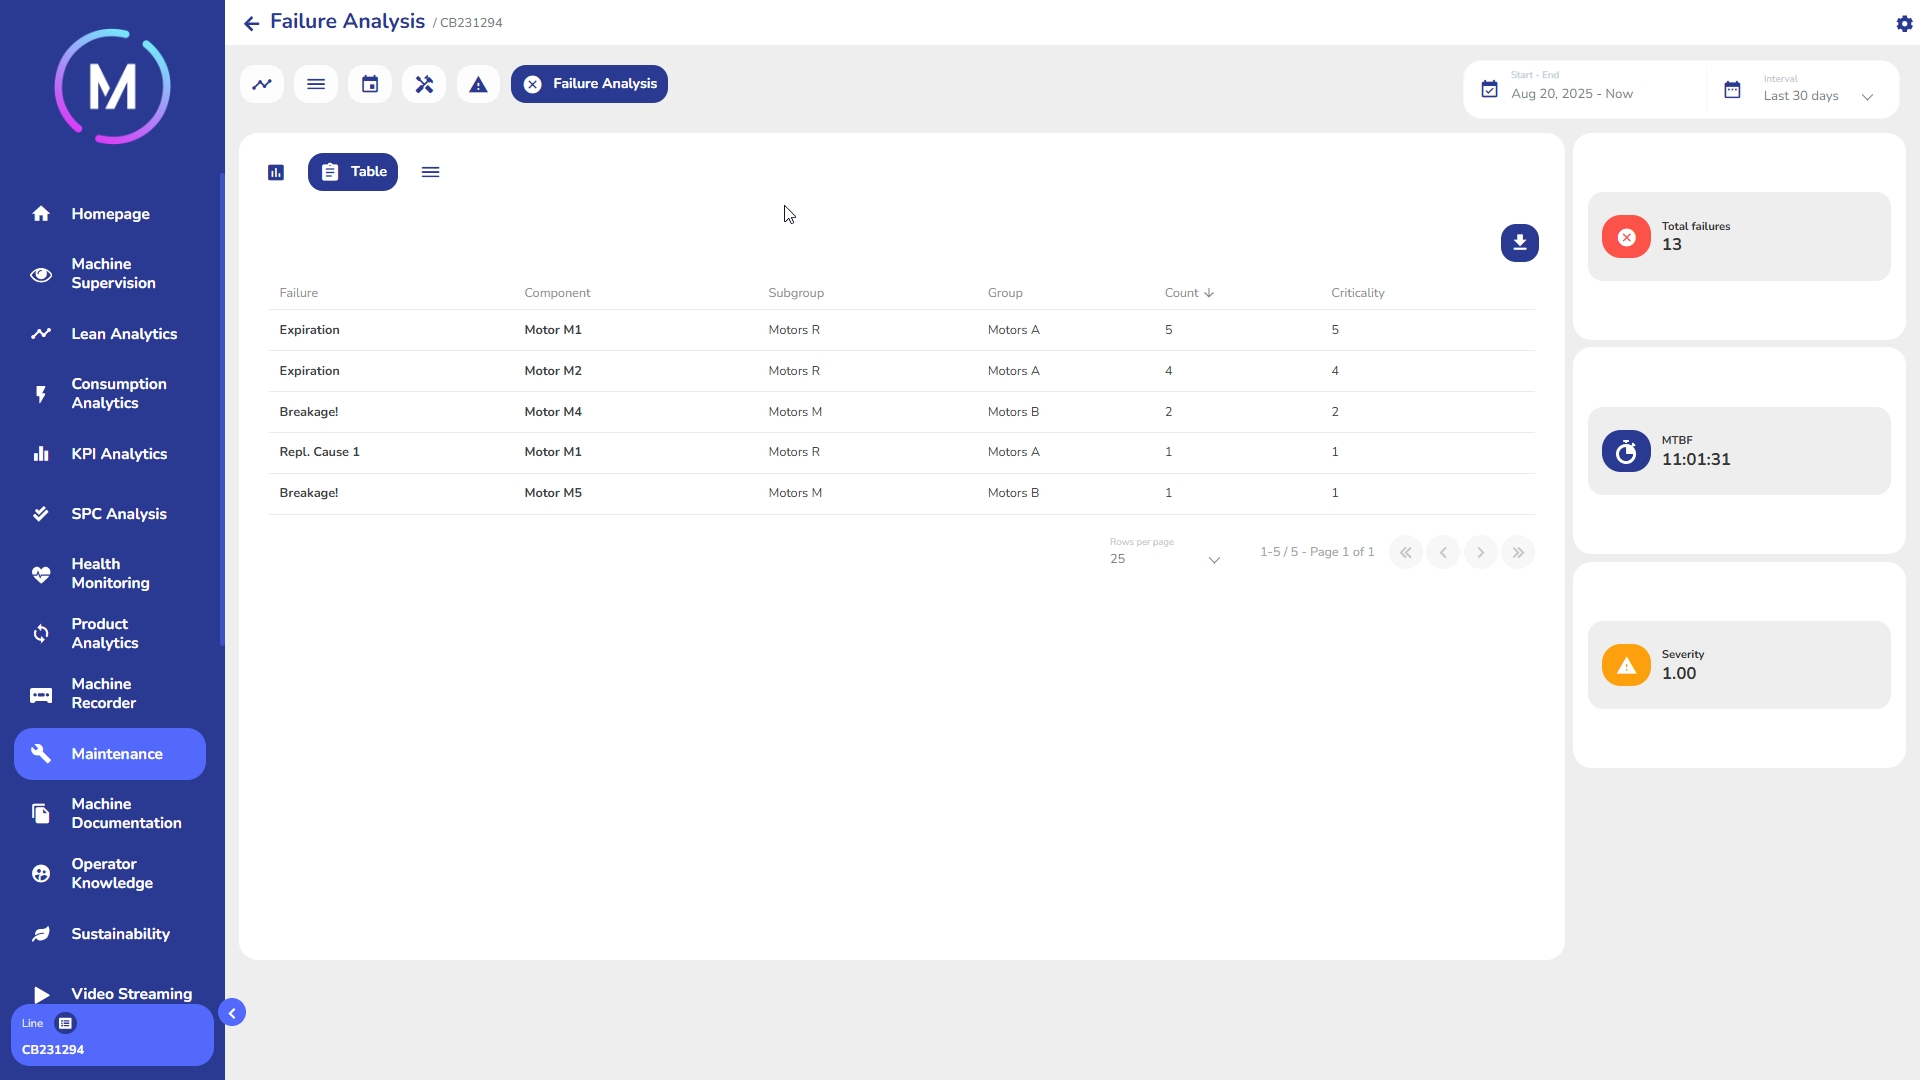Image resolution: width=1920 pixels, height=1080 pixels.
Task: Go back using the header arrow
Action: point(251,23)
